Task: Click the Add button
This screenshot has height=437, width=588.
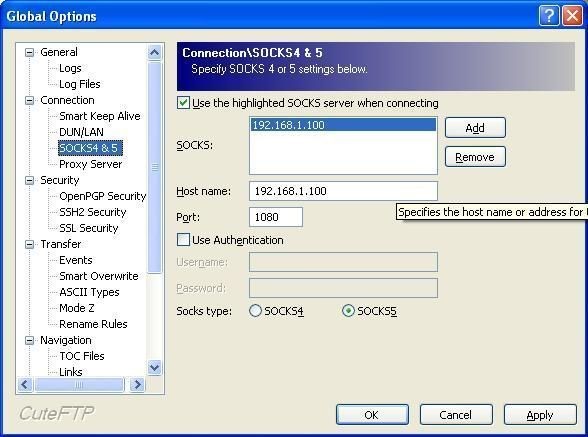Action: (475, 128)
